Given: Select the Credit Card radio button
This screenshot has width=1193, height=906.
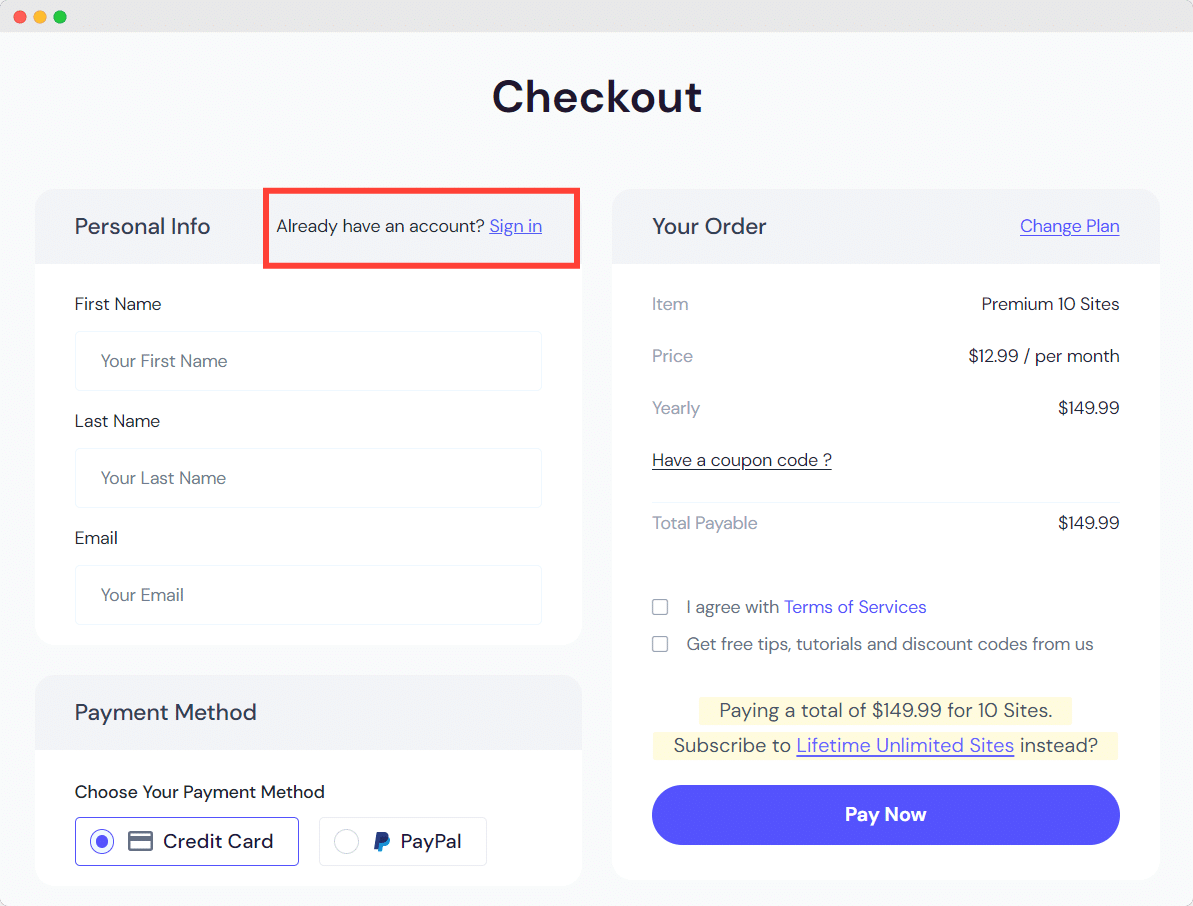Looking at the screenshot, I should click(102, 841).
